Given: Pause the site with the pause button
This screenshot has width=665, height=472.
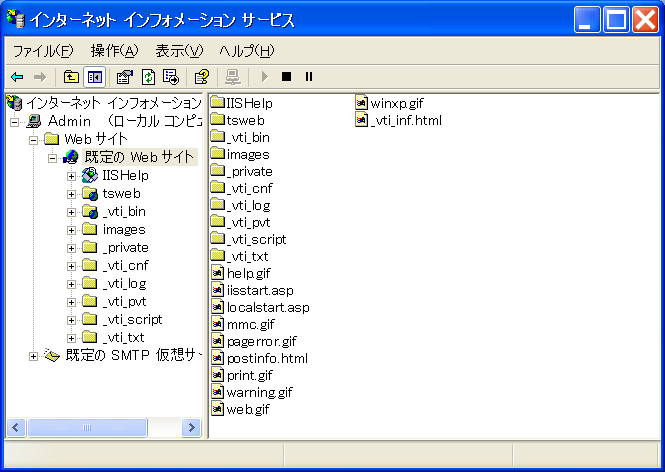Looking at the screenshot, I should tap(309, 76).
